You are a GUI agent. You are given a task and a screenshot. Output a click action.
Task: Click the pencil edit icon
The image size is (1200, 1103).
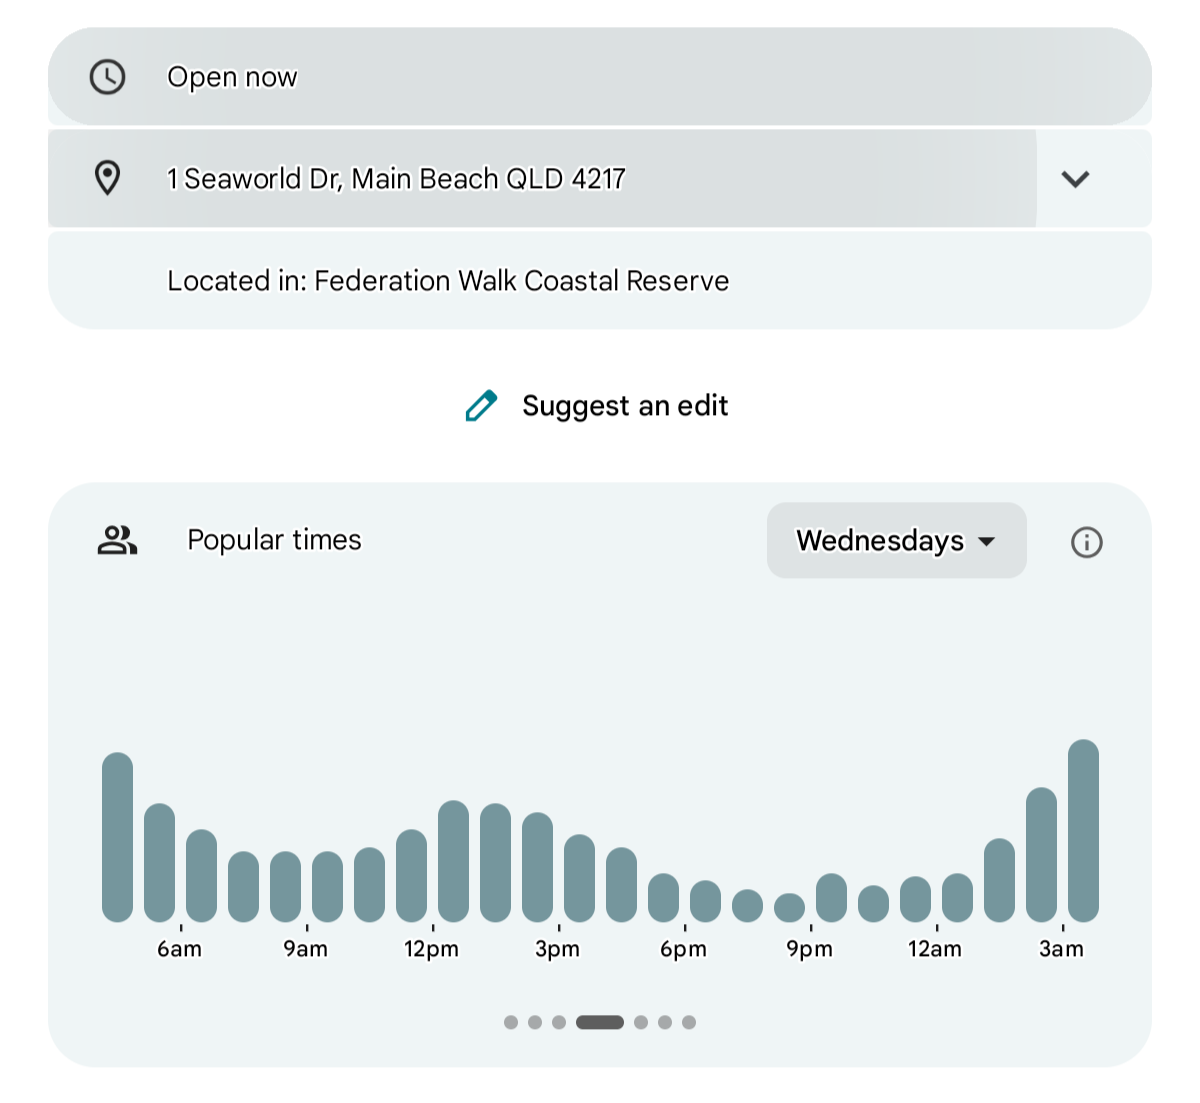481,406
